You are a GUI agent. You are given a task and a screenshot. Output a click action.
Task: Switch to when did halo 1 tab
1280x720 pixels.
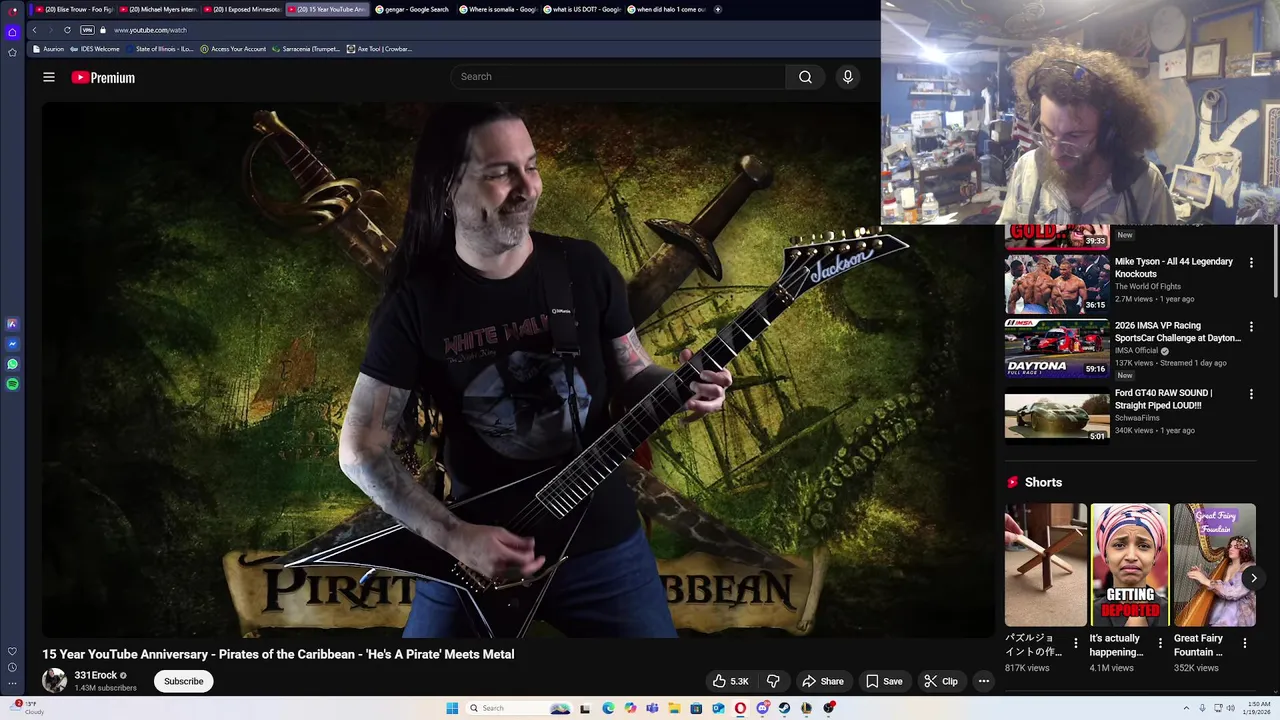point(665,9)
